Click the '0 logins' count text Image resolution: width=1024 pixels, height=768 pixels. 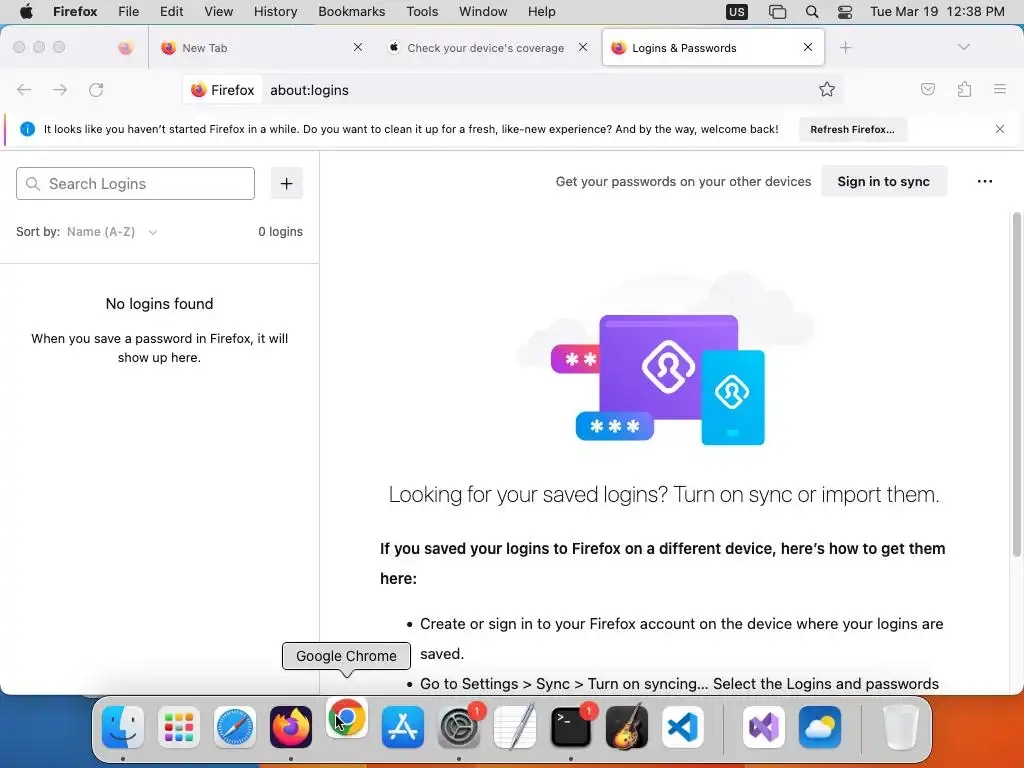(x=280, y=232)
